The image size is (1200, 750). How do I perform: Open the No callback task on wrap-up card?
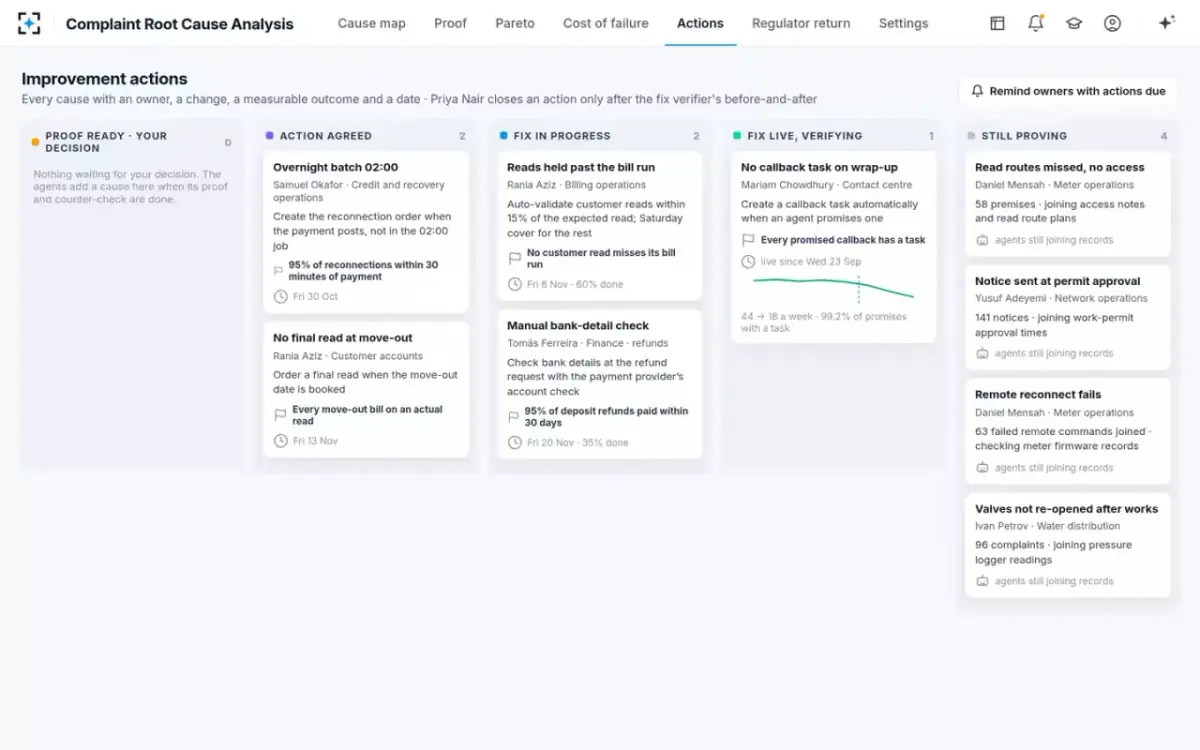pyautogui.click(x=833, y=247)
